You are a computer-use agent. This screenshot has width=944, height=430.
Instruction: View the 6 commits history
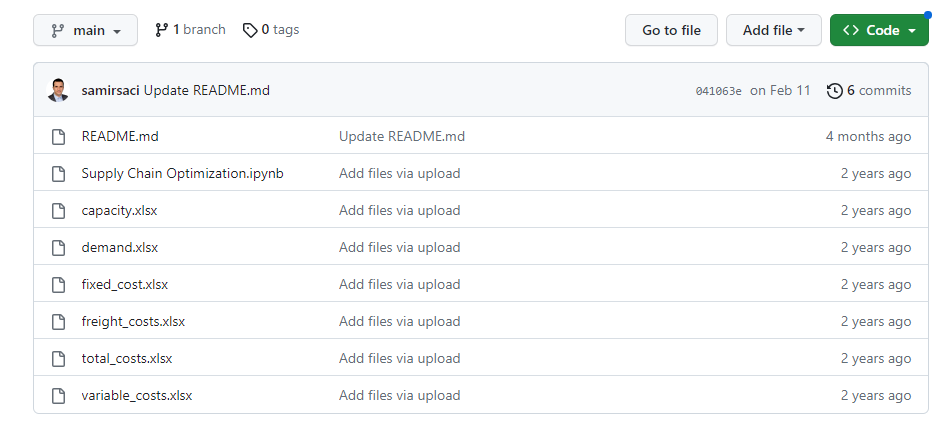click(878, 90)
